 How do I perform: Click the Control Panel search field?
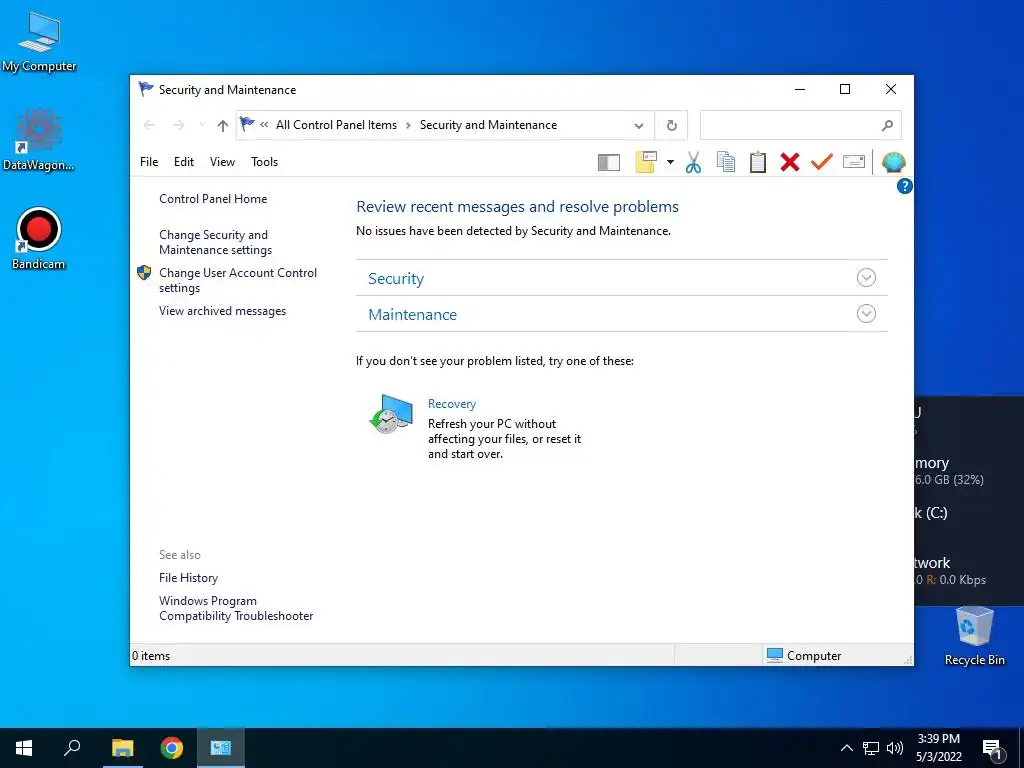coord(801,125)
